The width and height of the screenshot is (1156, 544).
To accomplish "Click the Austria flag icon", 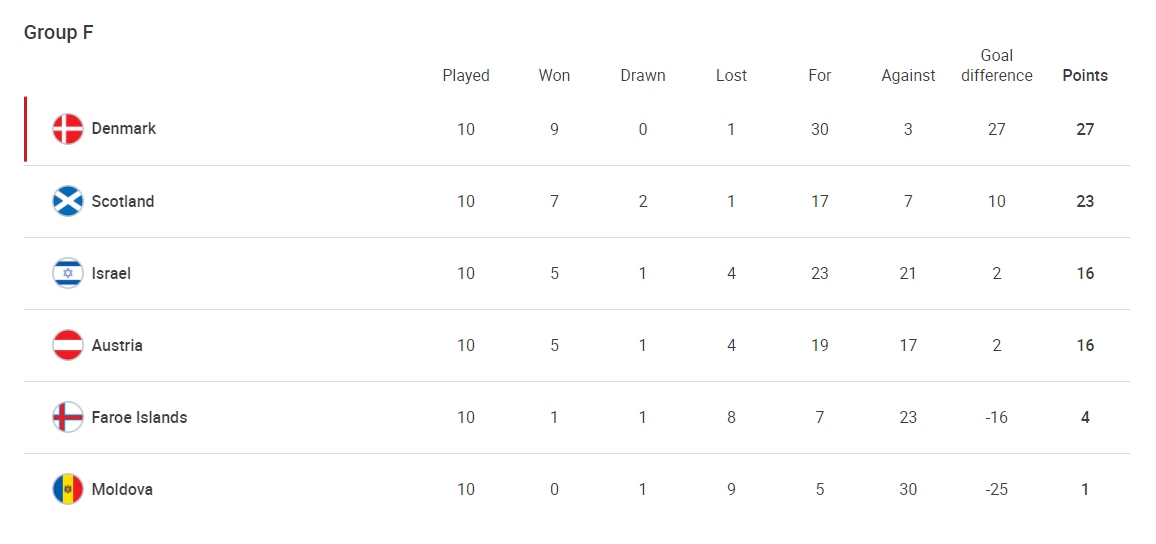I will tap(68, 345).
